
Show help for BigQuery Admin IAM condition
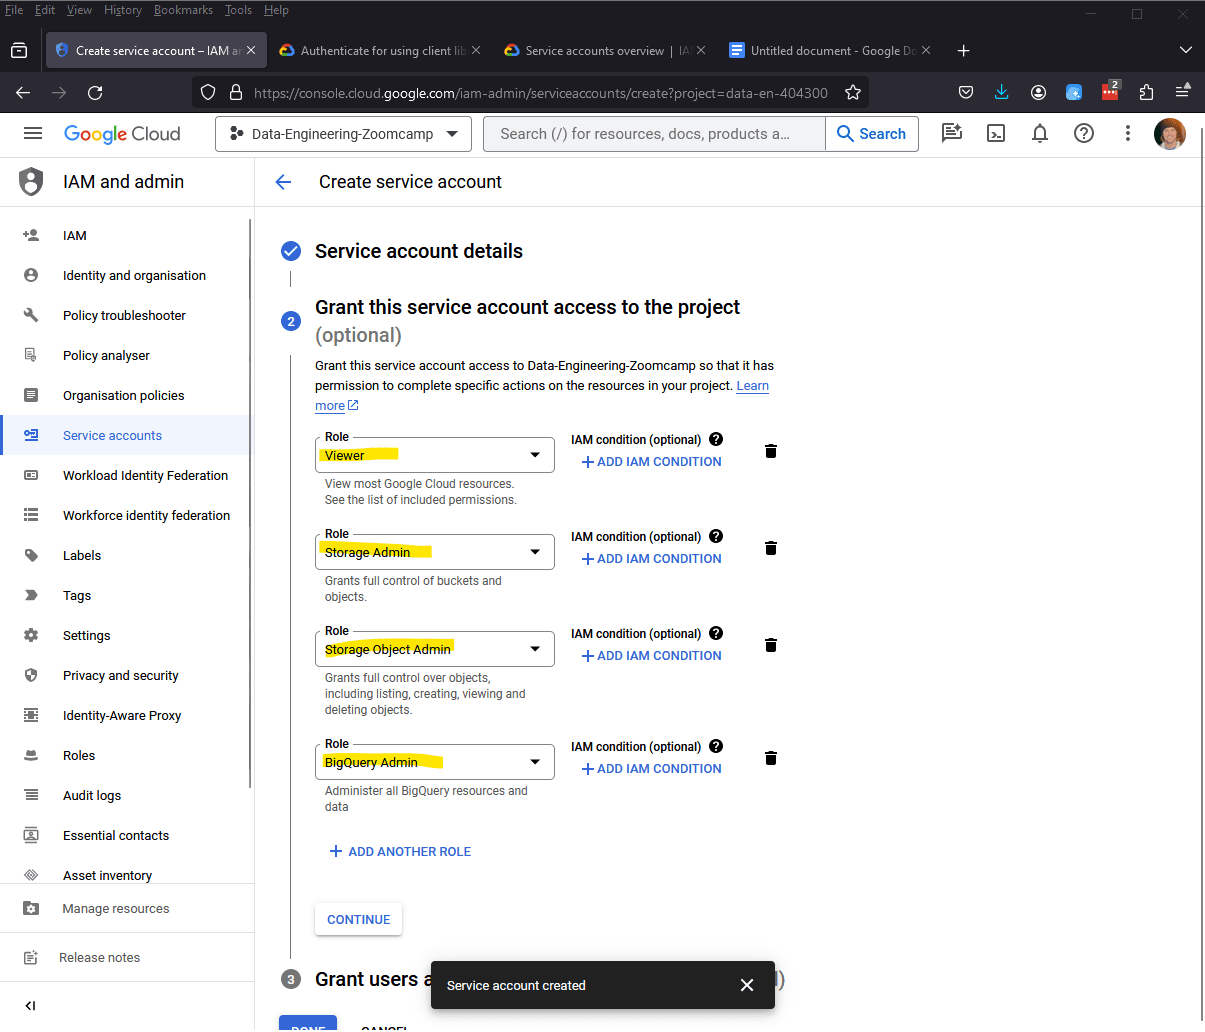(x=716, y=746)
